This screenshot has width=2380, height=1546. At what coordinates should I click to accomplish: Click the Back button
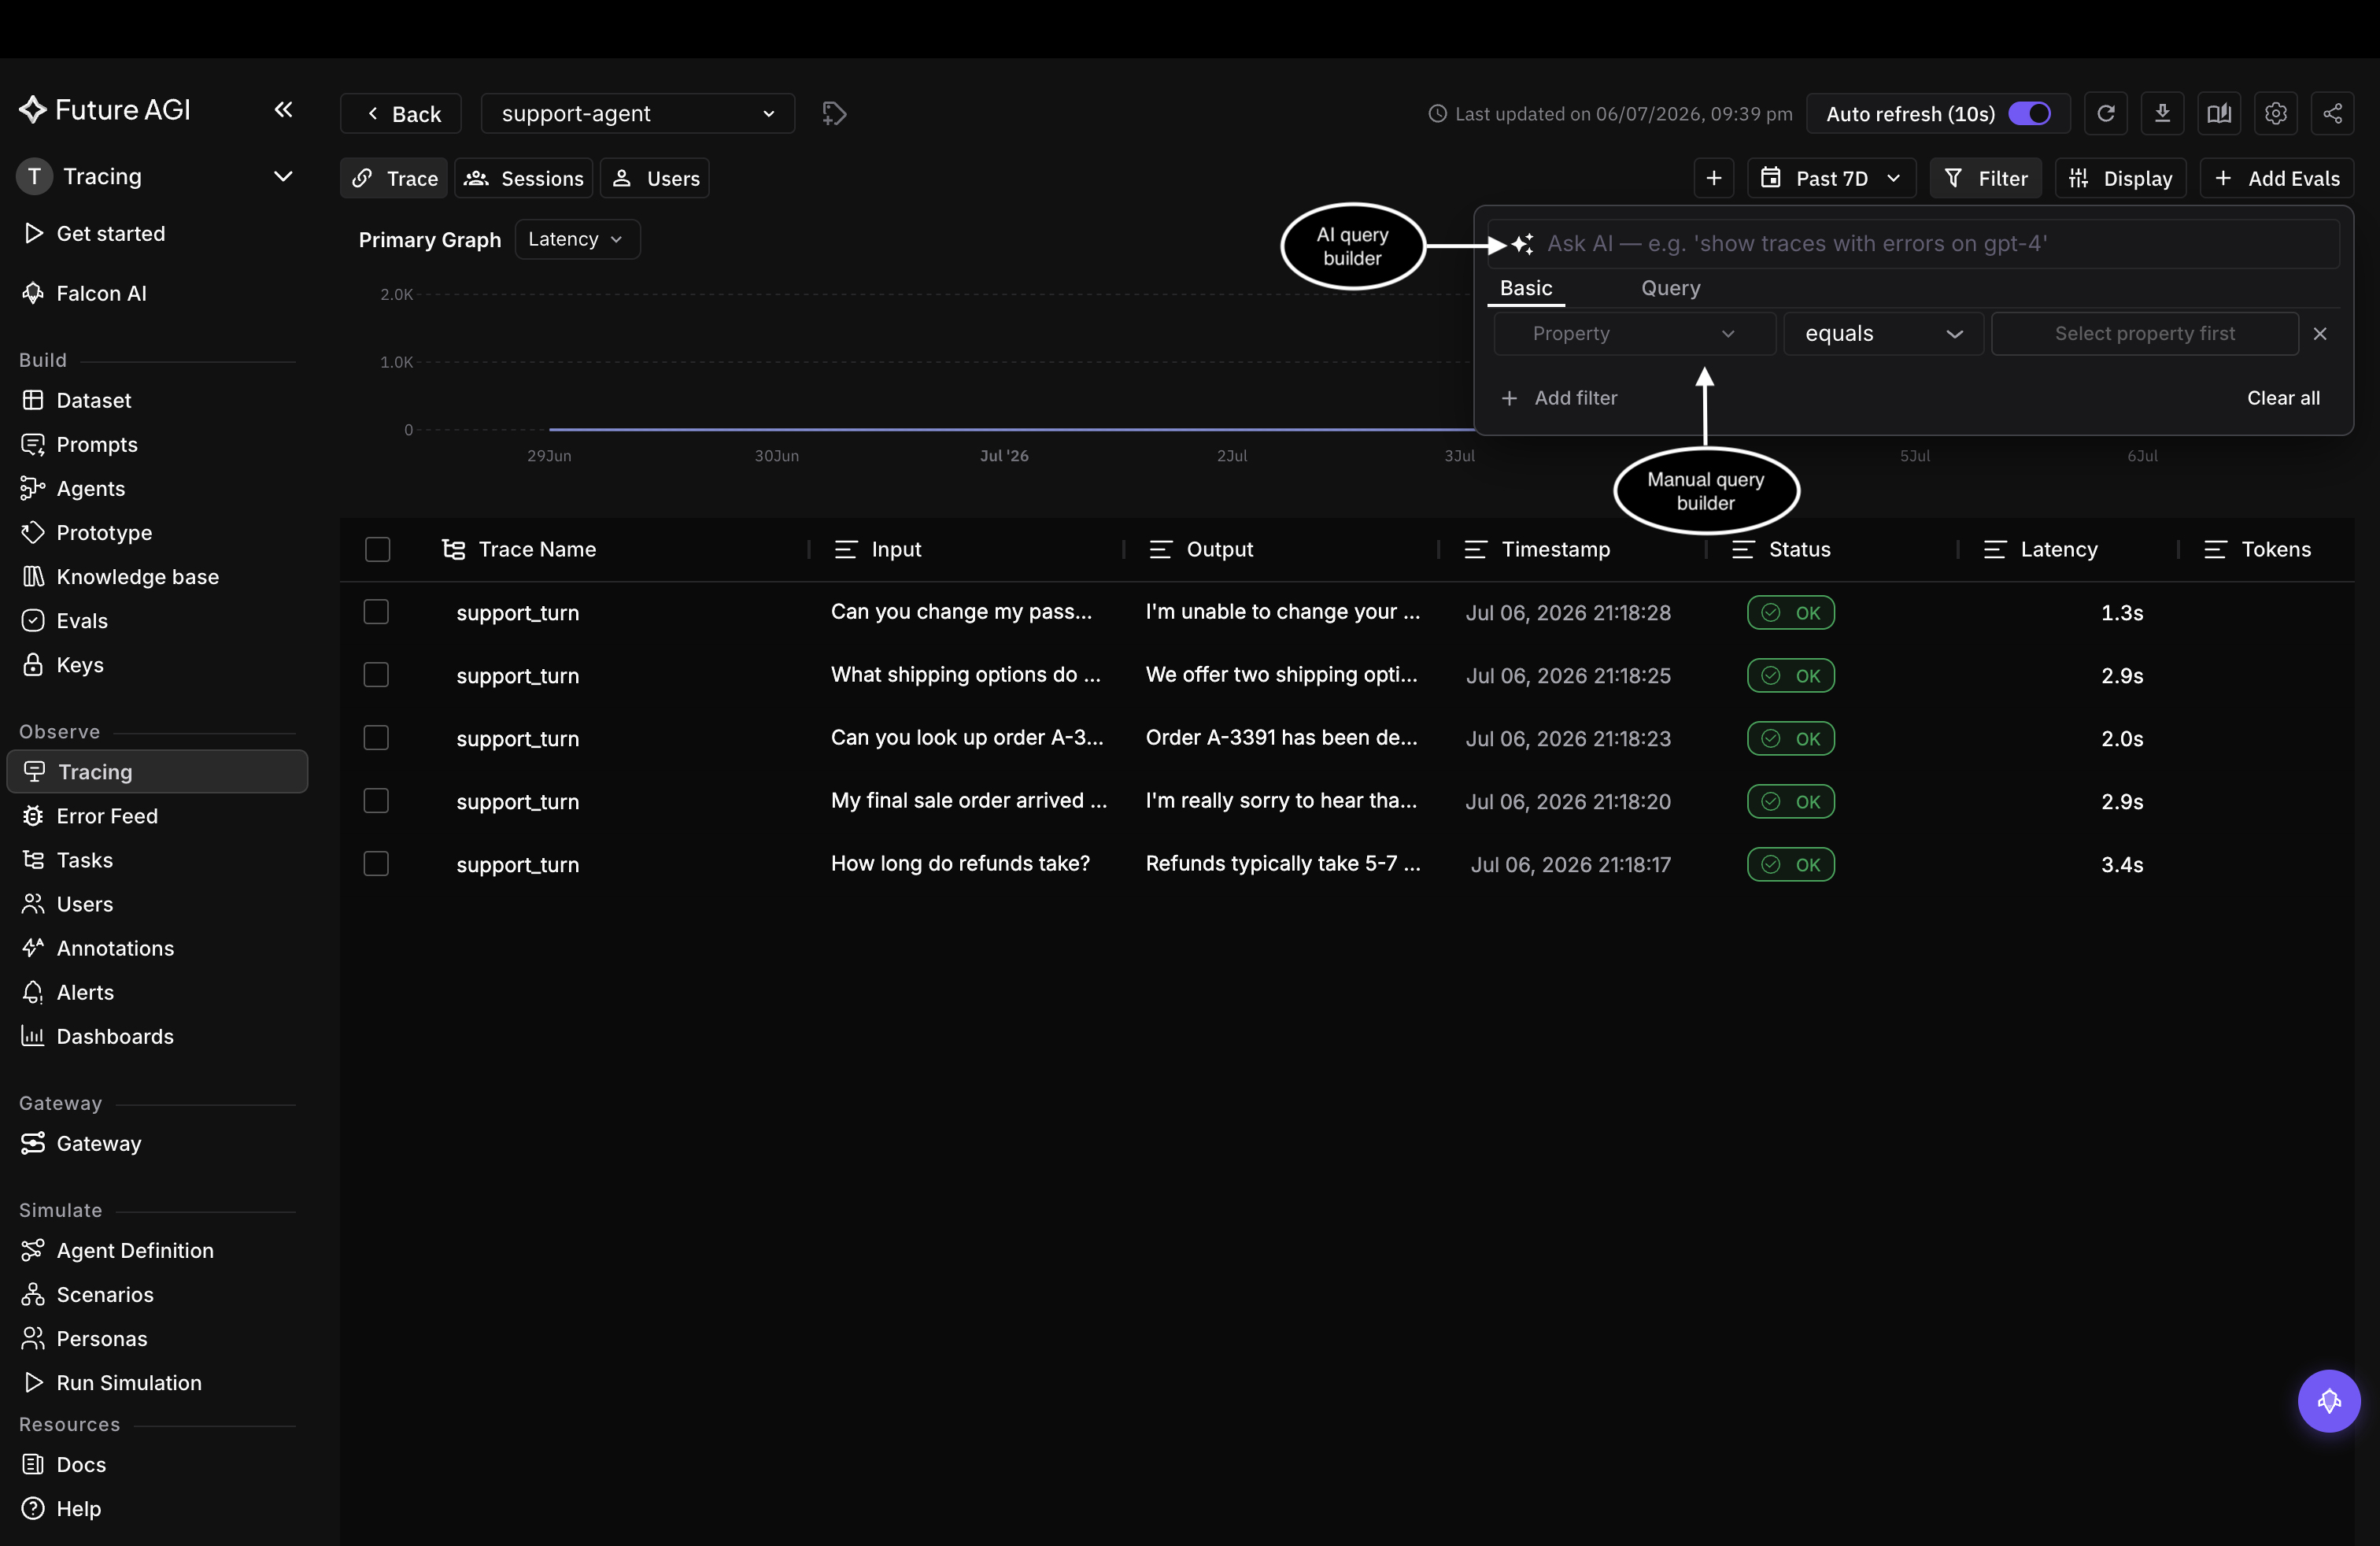click(x=401, y=114)
